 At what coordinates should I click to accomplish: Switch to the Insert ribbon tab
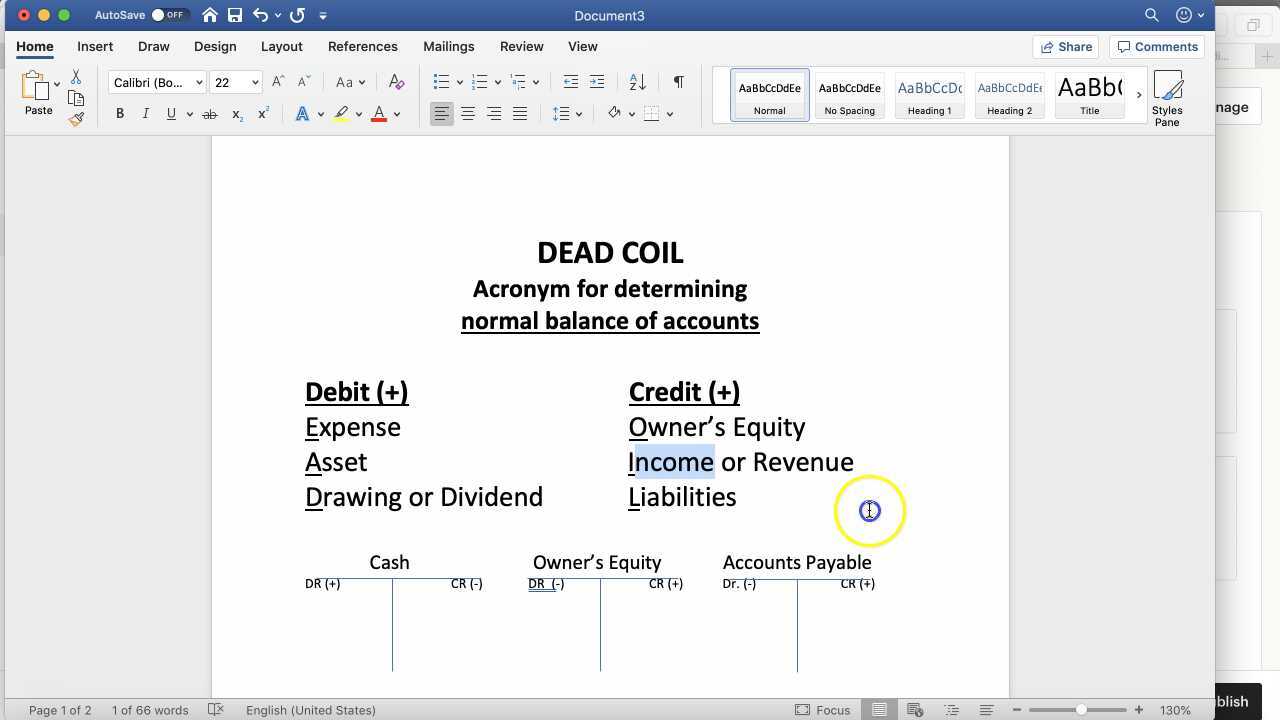pyautogui.click(x=94, y=46)
